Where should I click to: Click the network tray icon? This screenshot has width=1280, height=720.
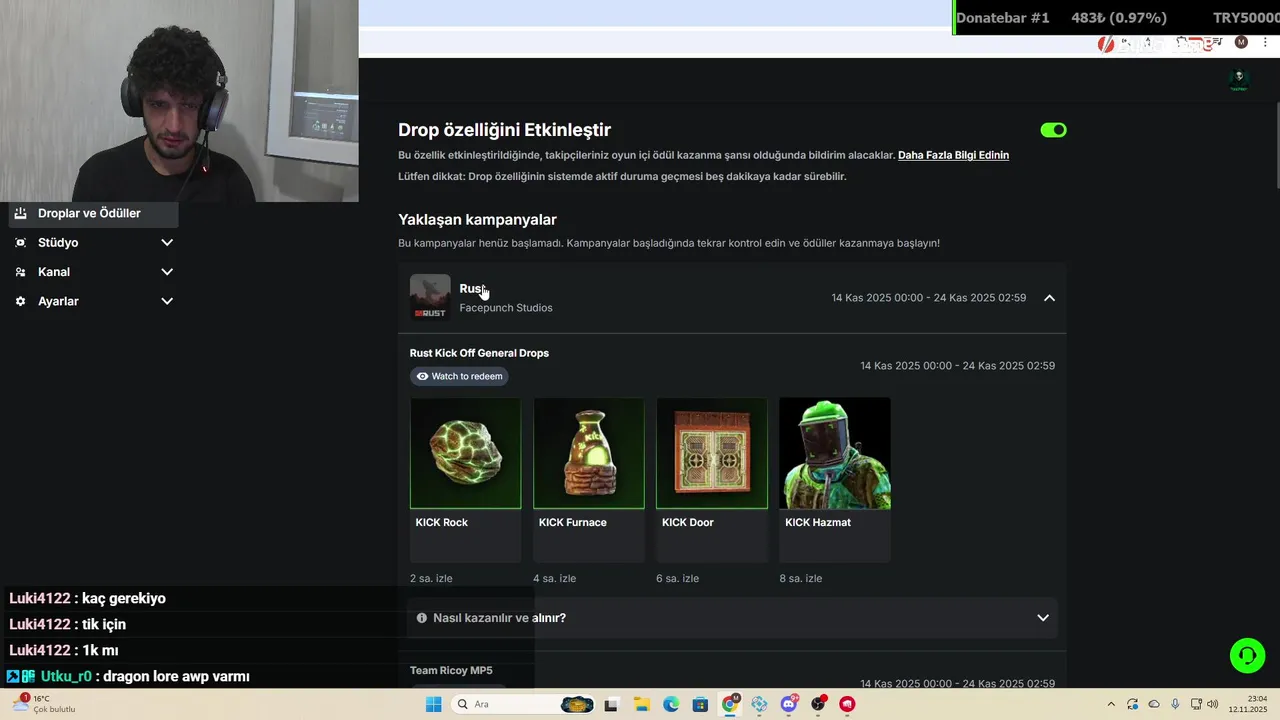click(1196, 704)
